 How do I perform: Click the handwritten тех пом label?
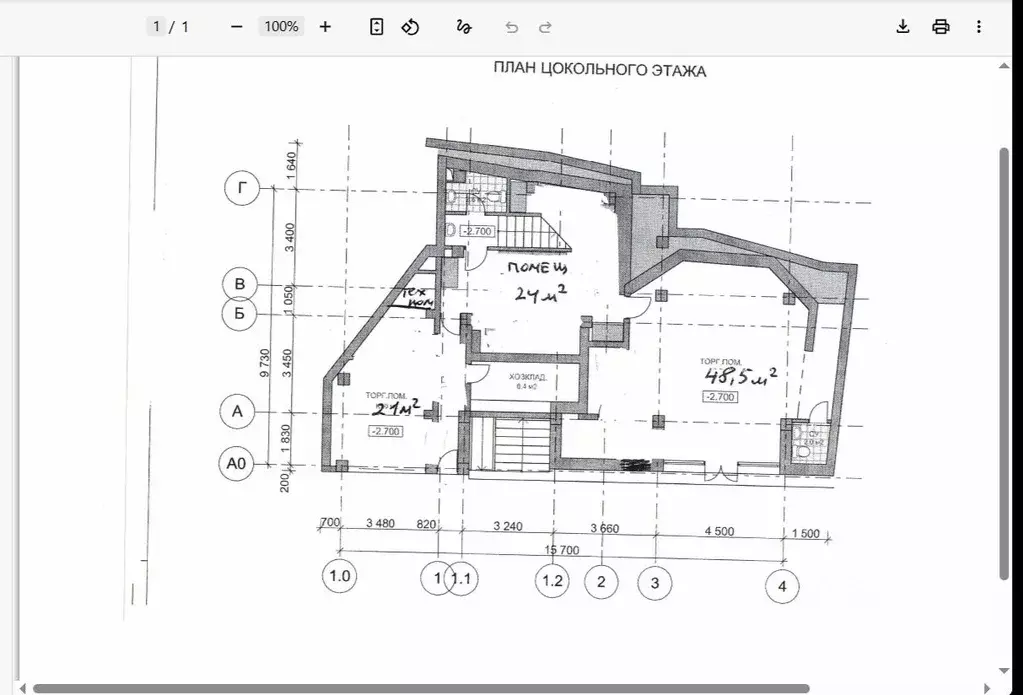(418, 298)
